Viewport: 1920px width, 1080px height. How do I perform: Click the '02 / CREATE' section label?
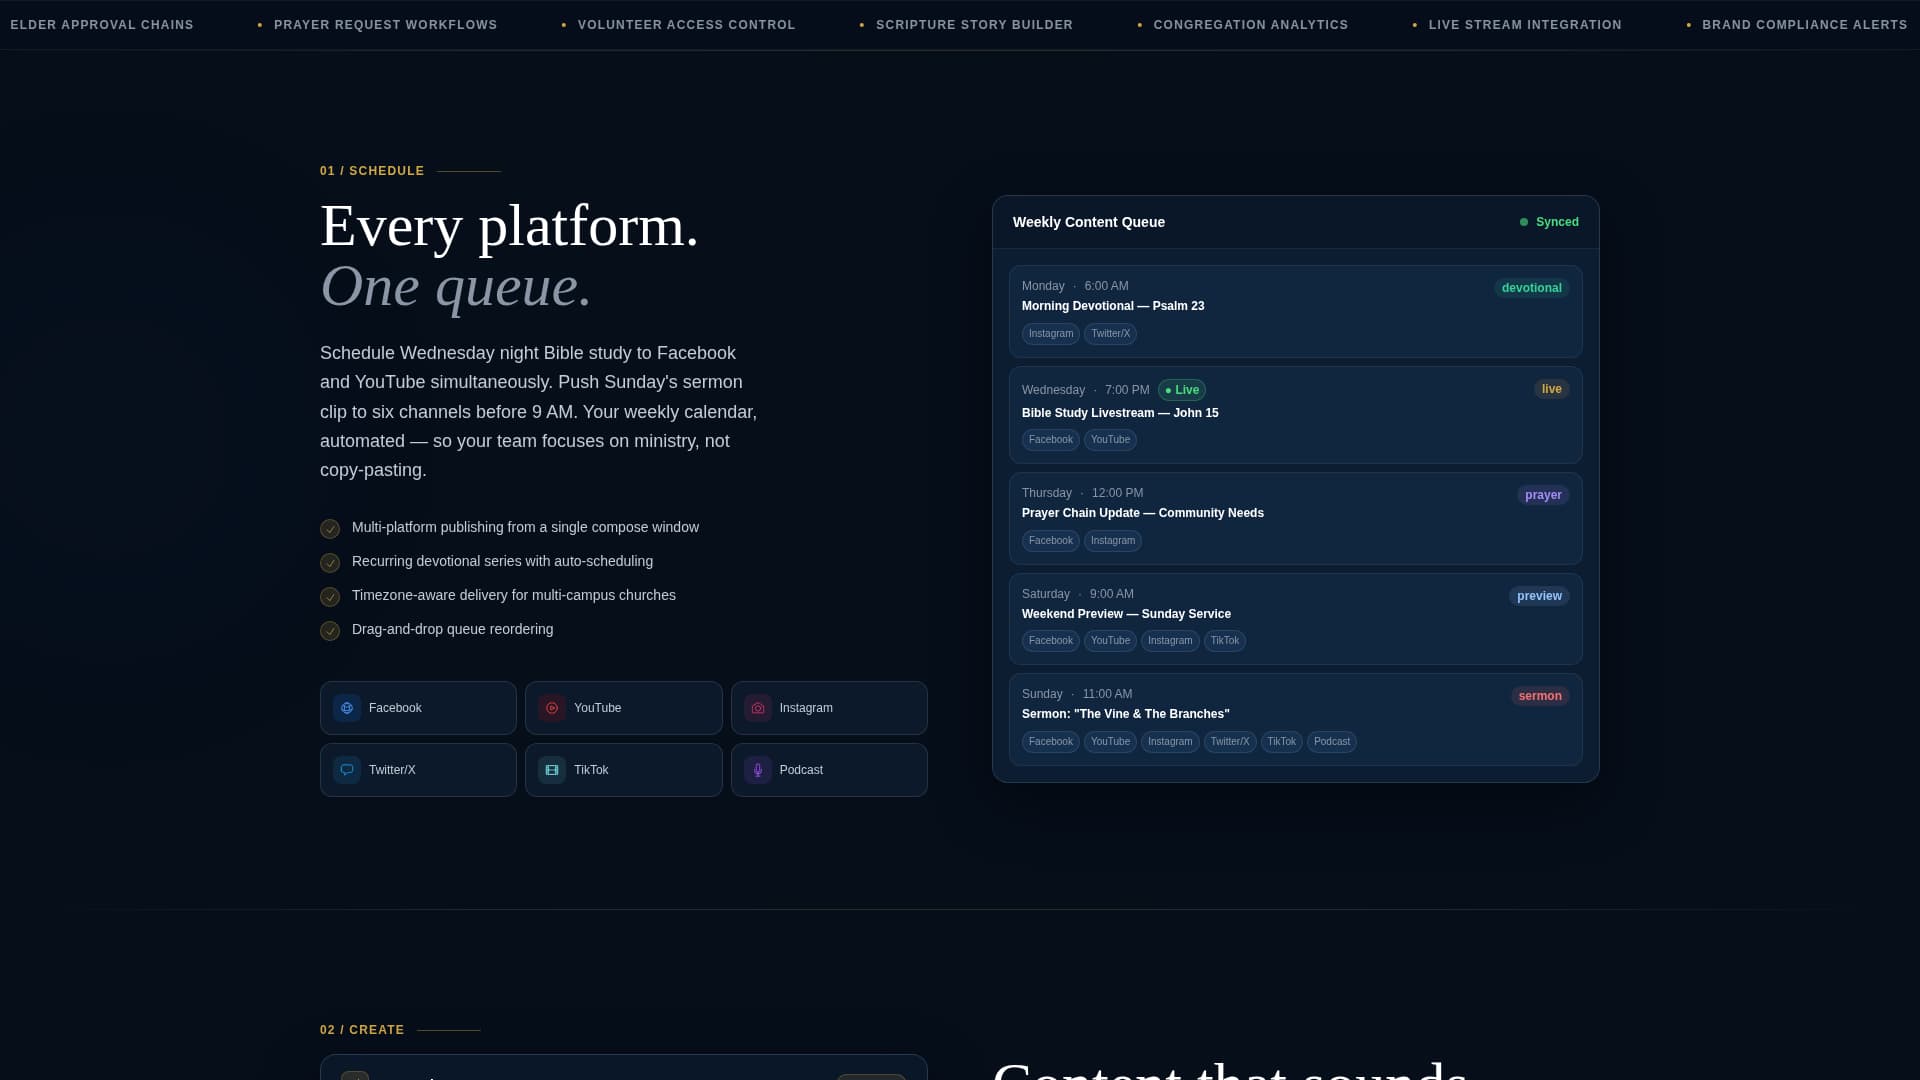tap(362, 1030)
